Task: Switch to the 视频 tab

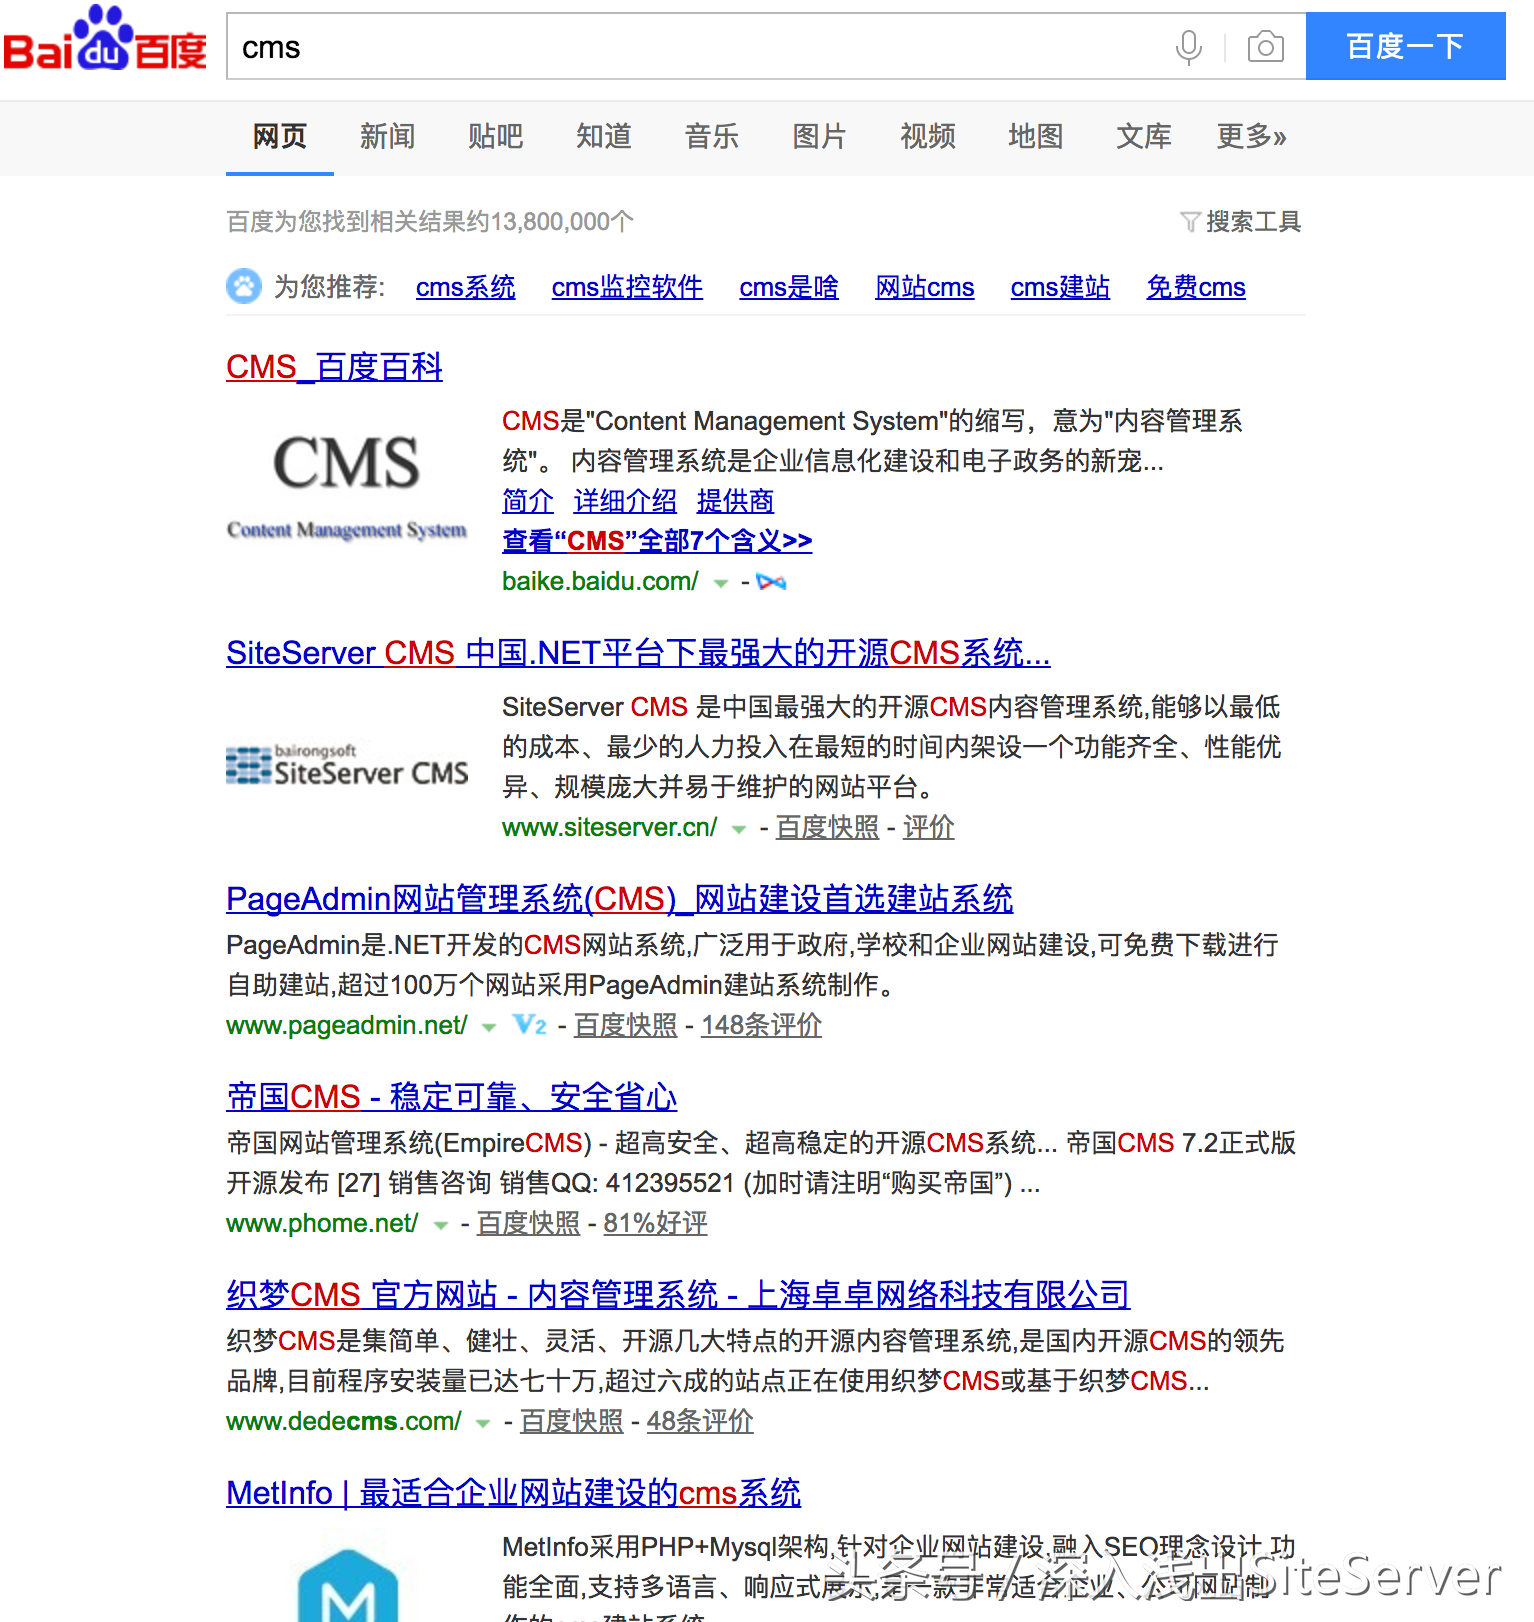Action: (928, 136)
